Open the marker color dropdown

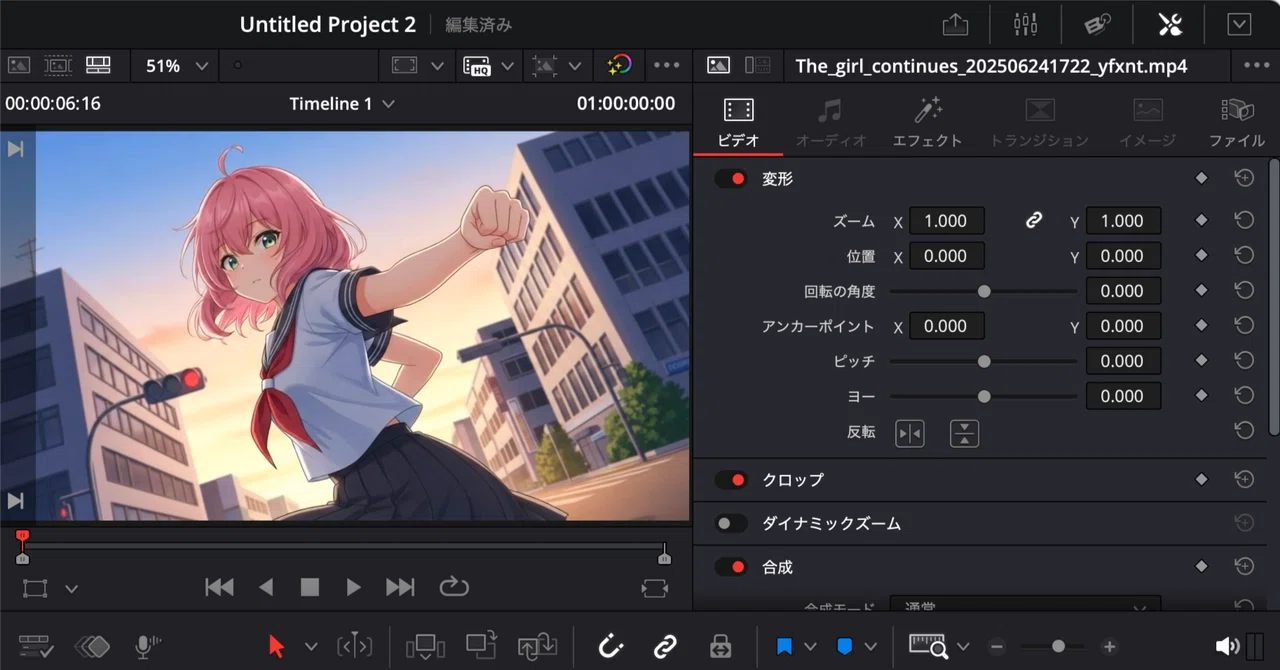870,647
